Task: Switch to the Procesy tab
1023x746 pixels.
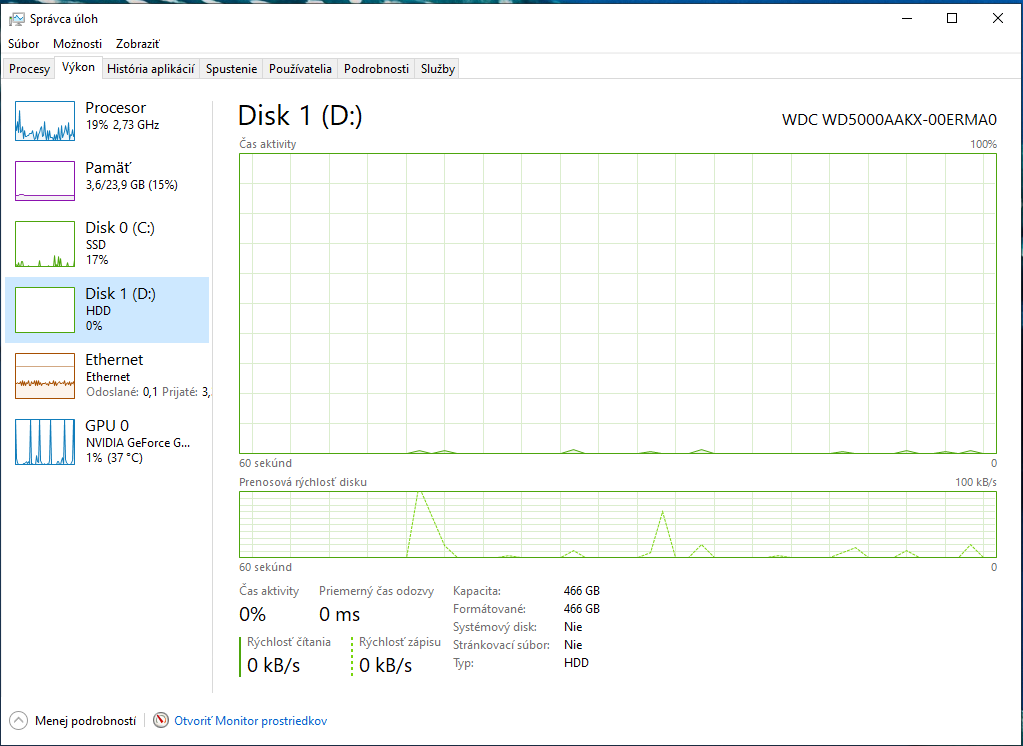Action: [x=29, y=69]
